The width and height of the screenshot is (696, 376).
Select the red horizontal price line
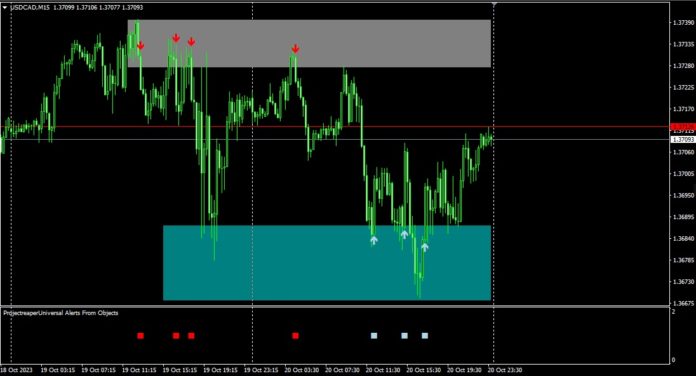click(335, 127)
